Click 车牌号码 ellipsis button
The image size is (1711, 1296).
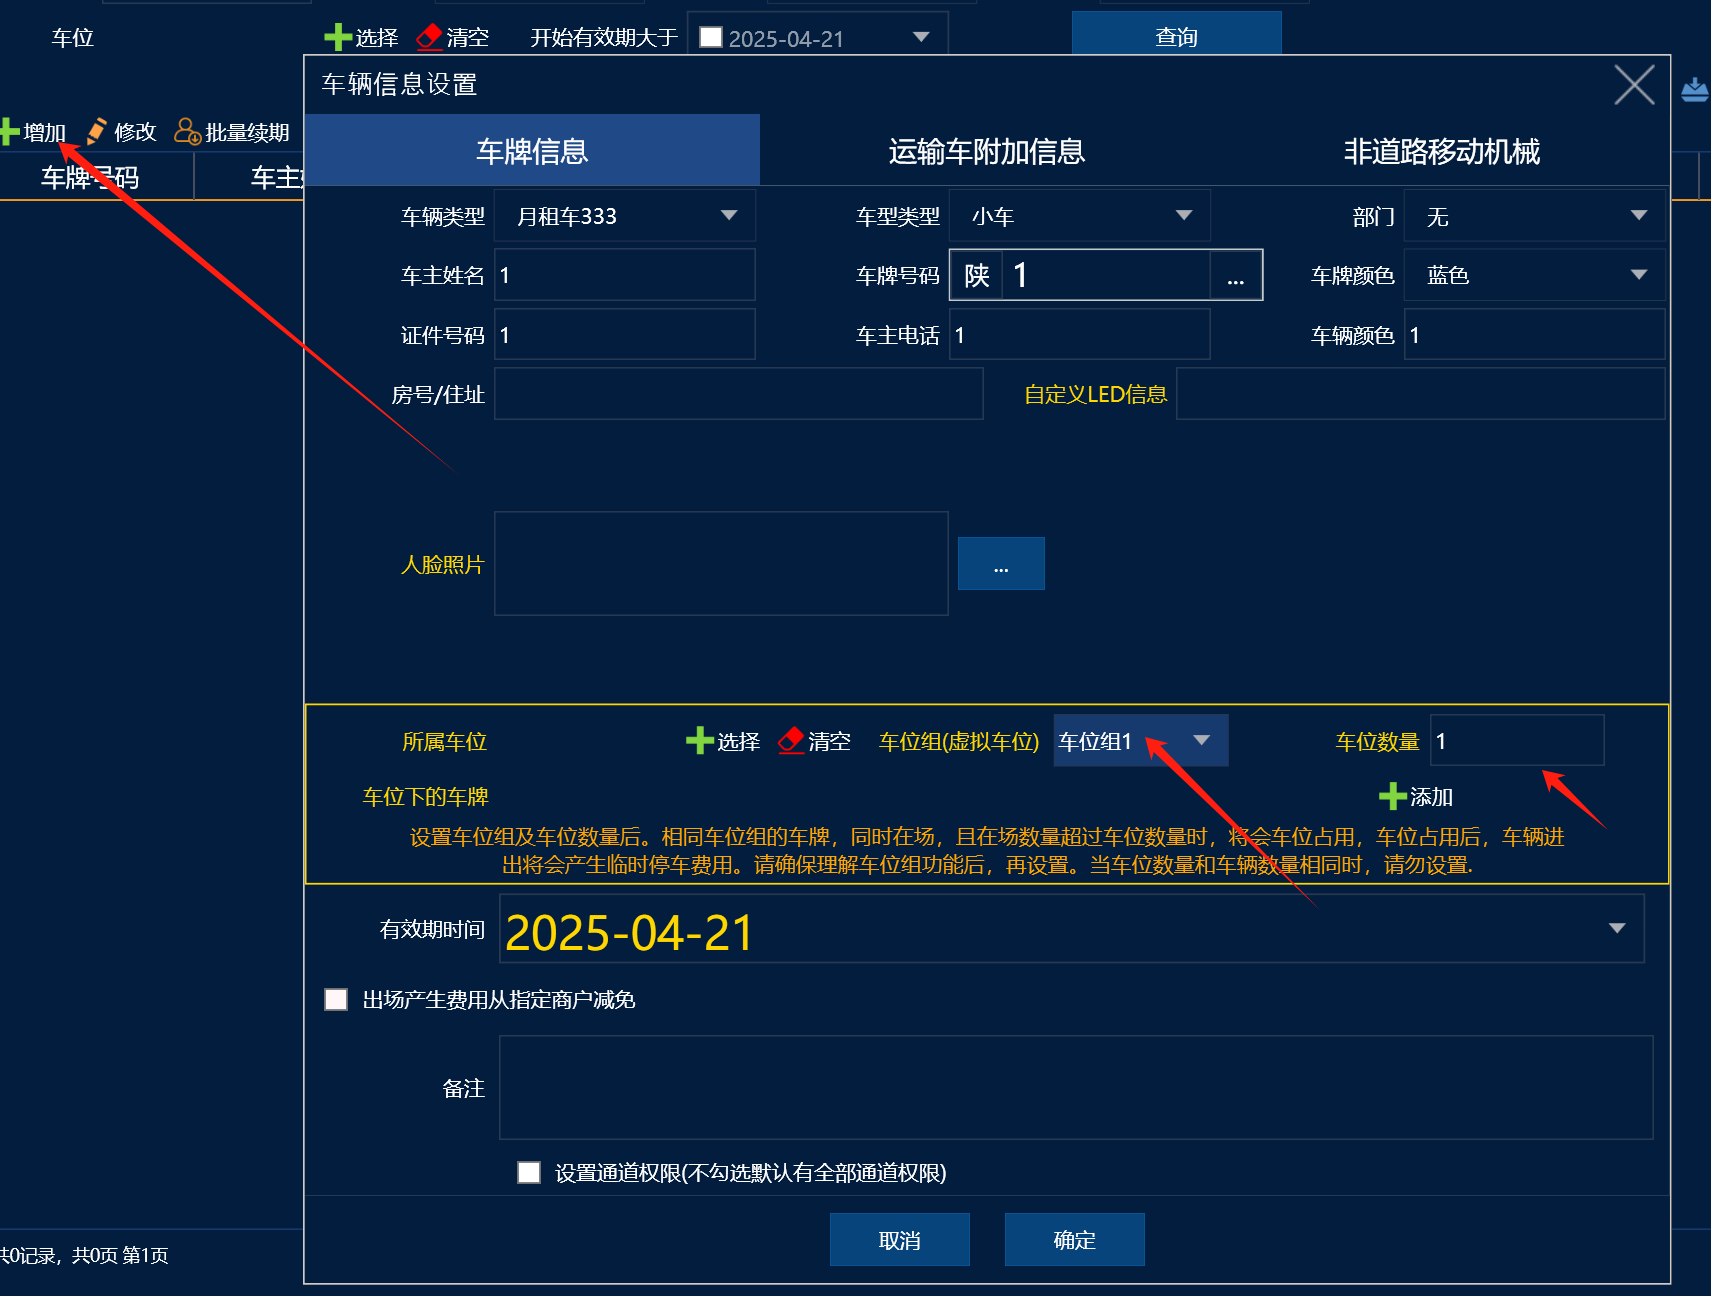(x=1235, y=275)
